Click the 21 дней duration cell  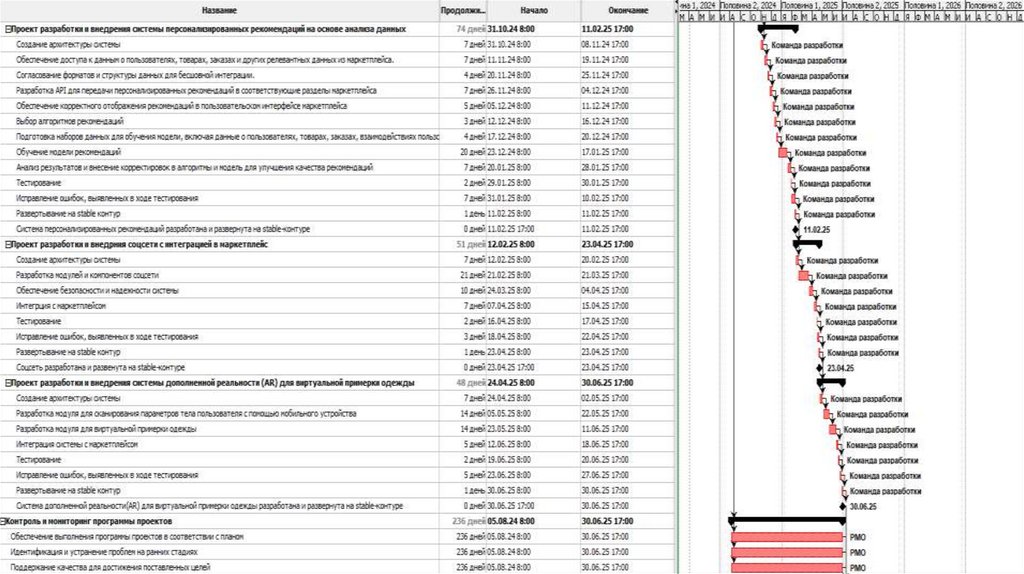[472, 276]
